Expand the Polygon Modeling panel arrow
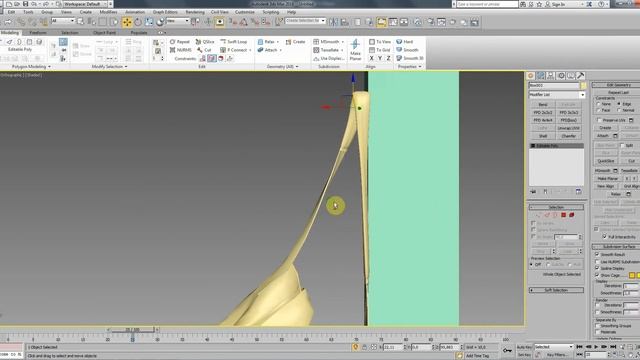The height and width of the screenshot is (360, 640). click(x=49, y=67)
